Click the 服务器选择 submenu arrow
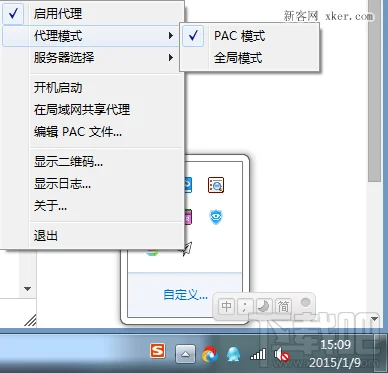388x373 pixels. coord(171,58)
